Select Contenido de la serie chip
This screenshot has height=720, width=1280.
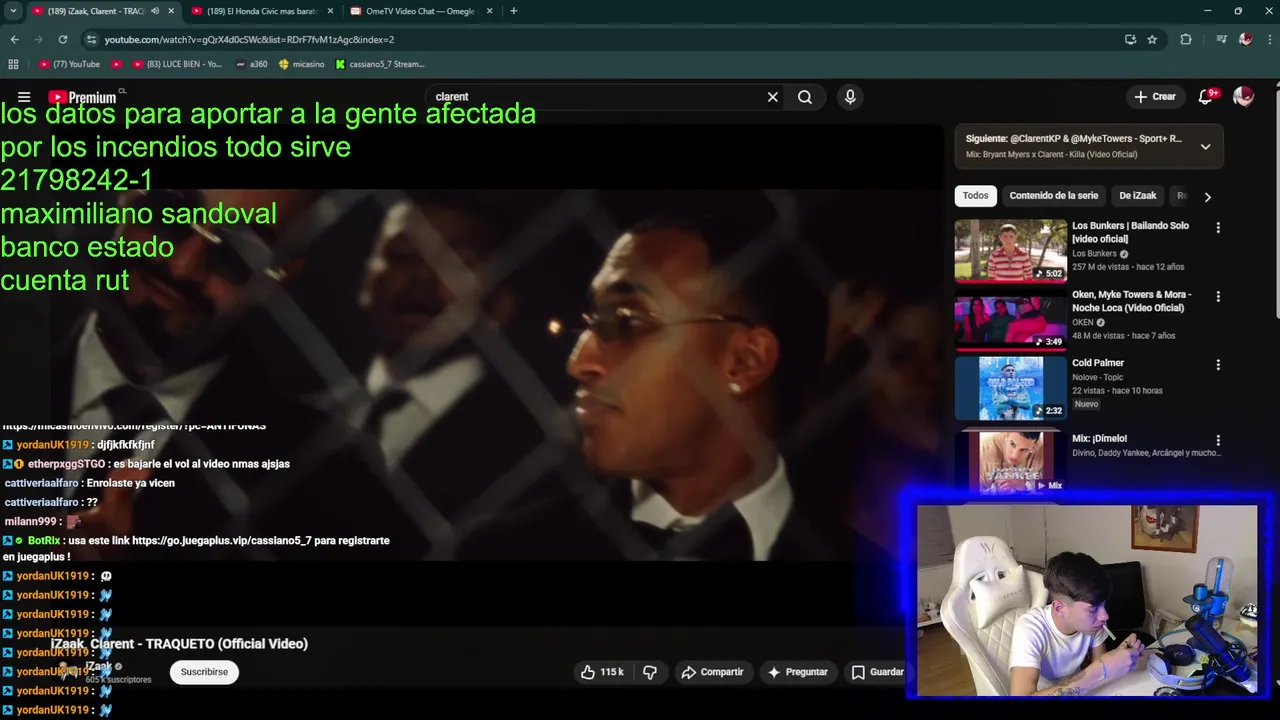click(1053, 196)
